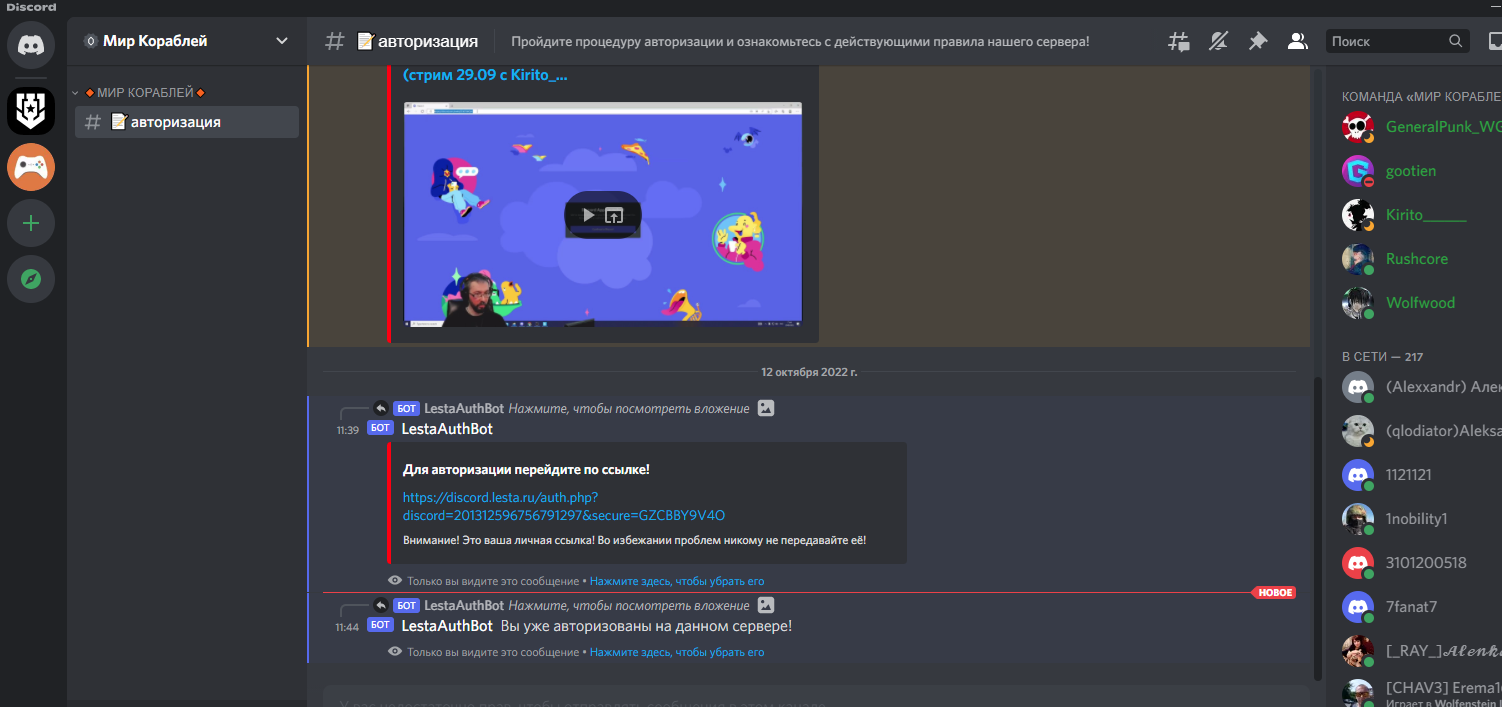1502x707 pixels.
Task: Click БОТ badge beside LestaAuthBot at 11:39
Action: point(380,428)
